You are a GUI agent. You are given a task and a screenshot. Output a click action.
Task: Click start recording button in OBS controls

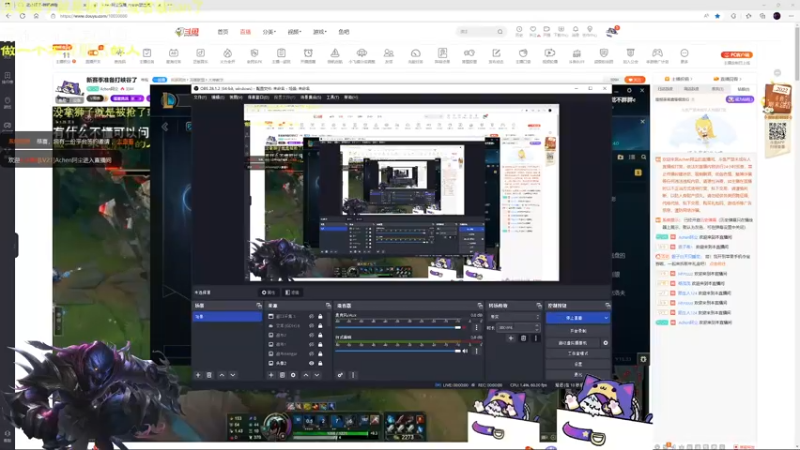pos(578,331)
